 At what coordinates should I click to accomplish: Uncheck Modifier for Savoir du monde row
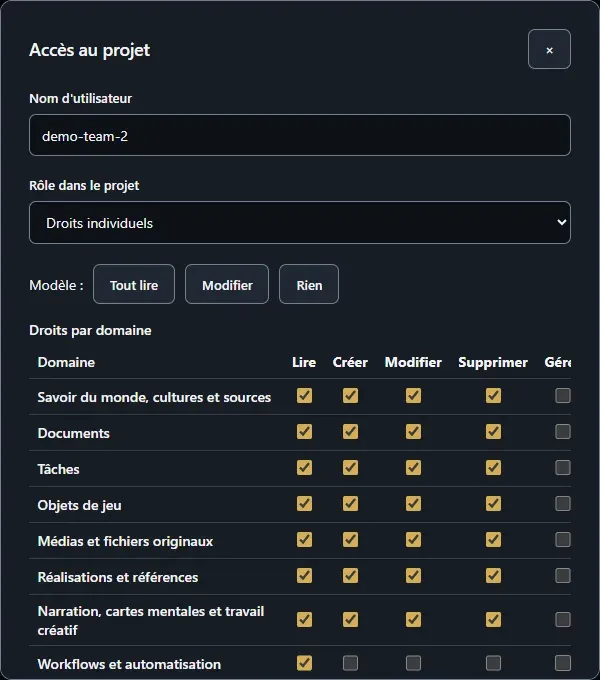tap(413, 396)
